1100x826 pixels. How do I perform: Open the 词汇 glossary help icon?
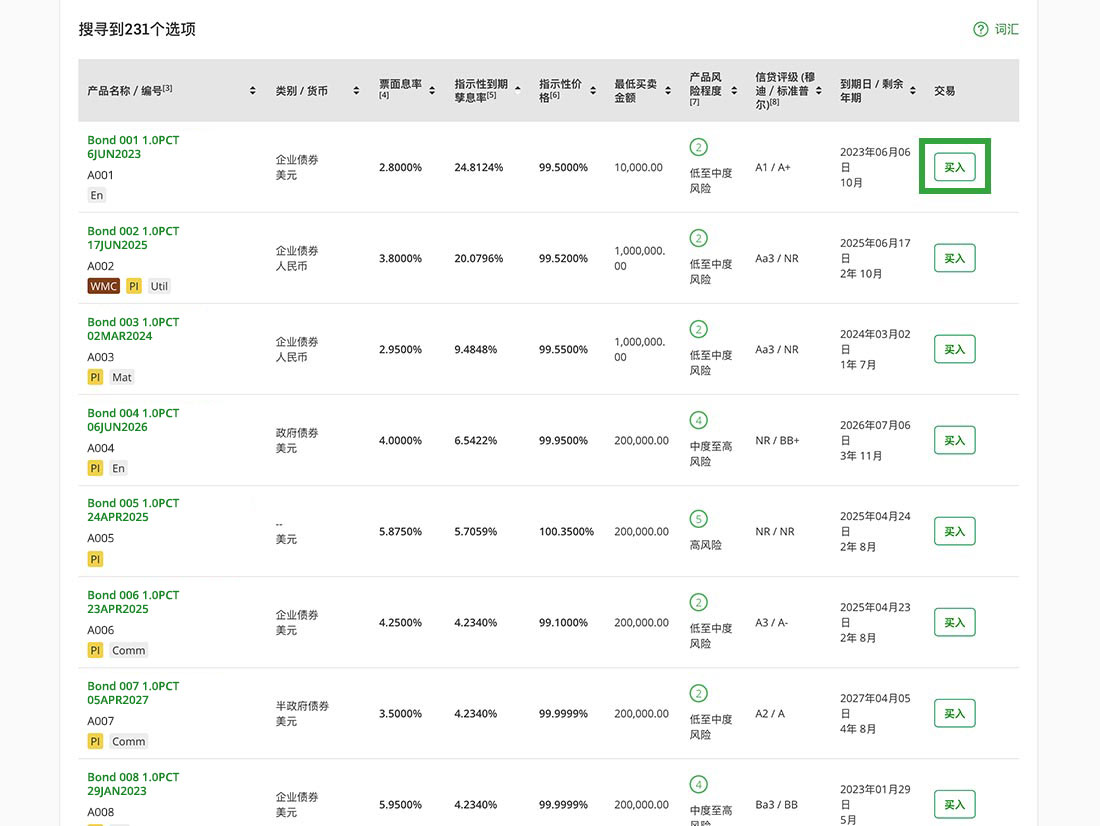(x=980, y=29)
